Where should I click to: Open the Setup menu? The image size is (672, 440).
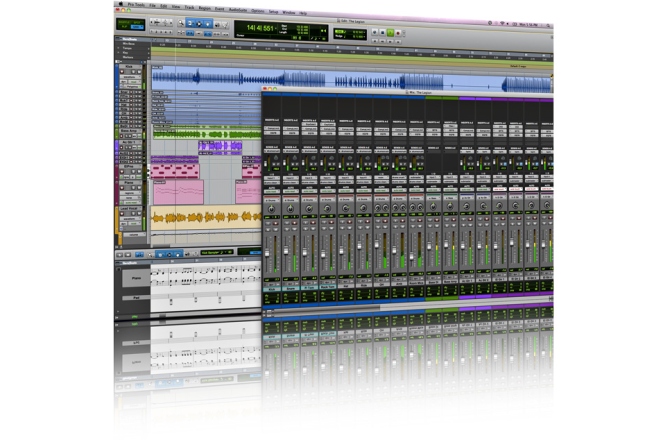273,12
